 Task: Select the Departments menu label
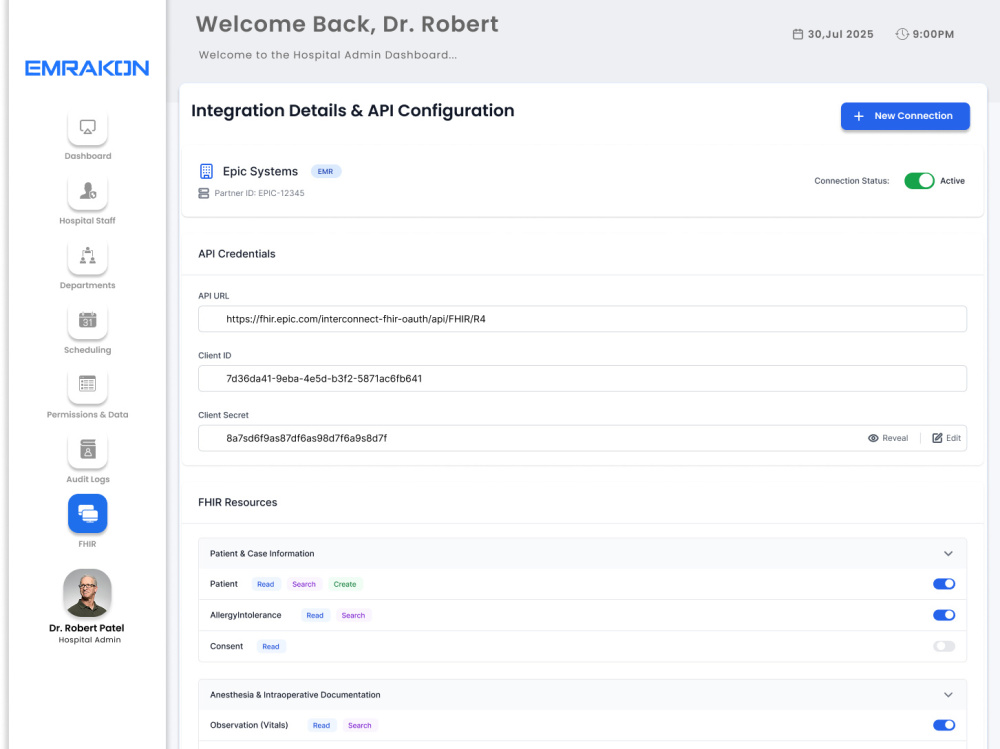tap(87, 285)
